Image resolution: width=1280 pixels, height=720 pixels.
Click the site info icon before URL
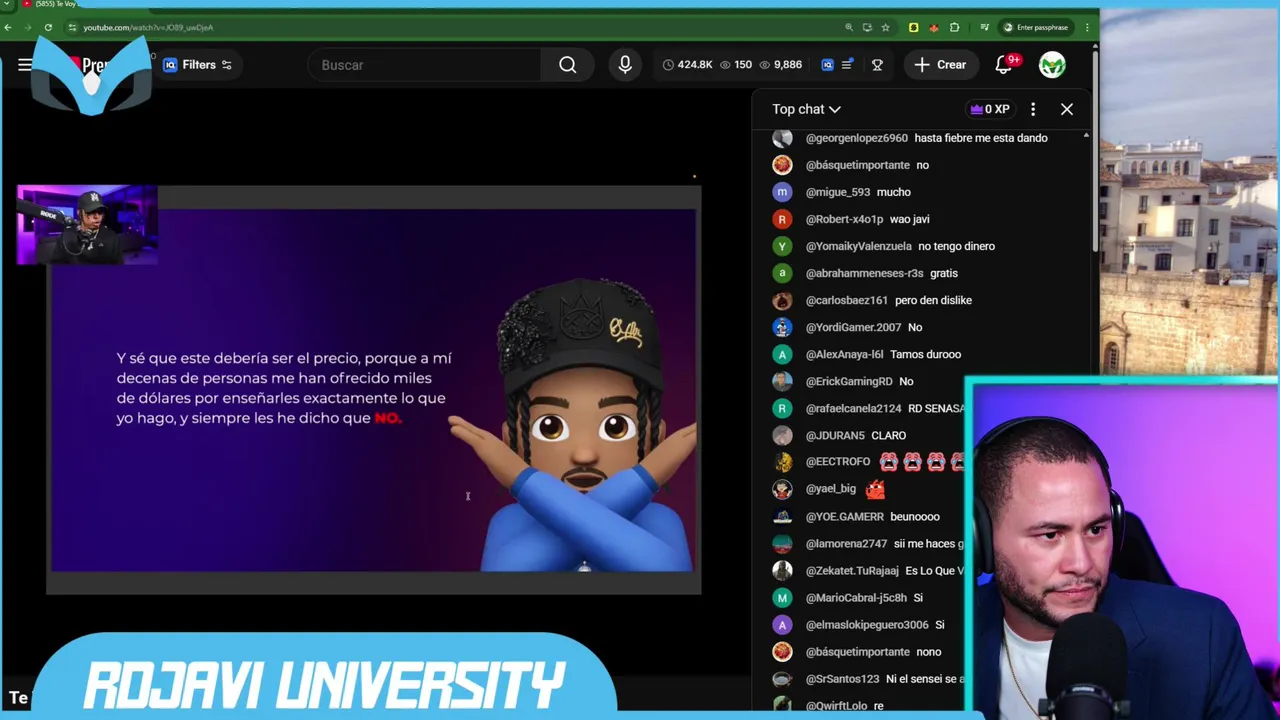coord(72,27)
